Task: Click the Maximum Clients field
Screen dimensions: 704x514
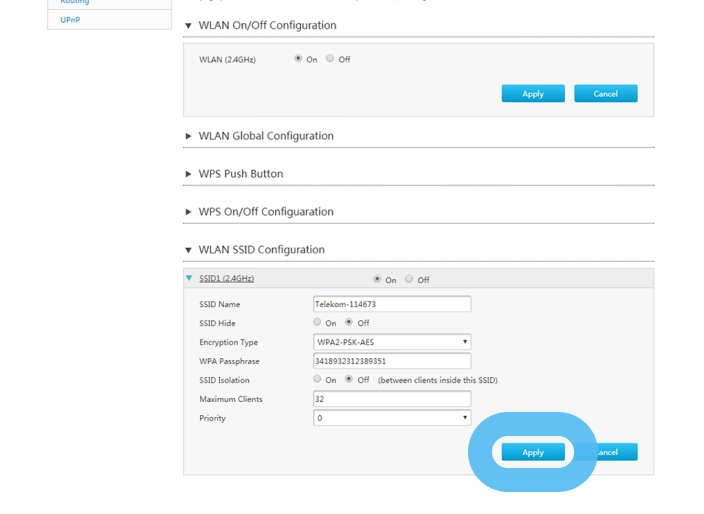Action: point(391,399)
